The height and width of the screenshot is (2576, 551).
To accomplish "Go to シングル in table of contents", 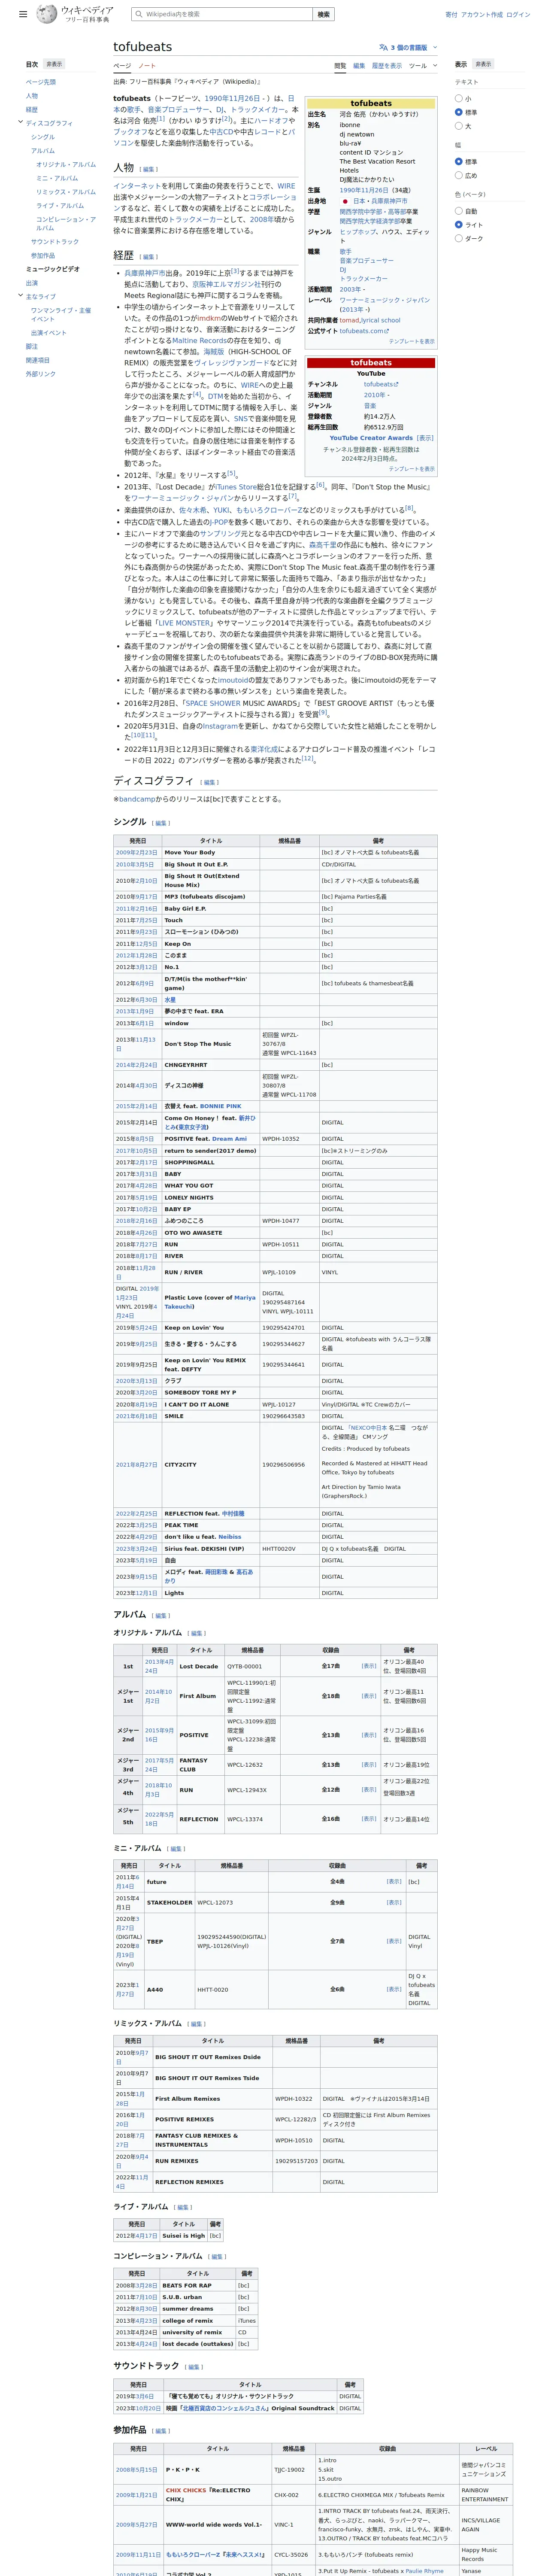I will point(43,137).
